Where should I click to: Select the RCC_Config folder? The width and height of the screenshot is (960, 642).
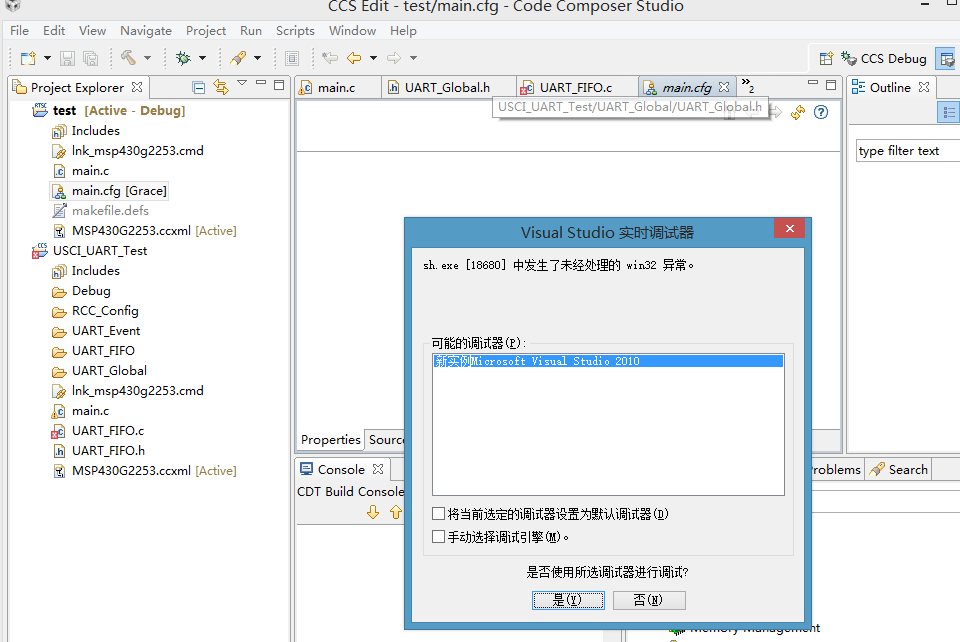pyautogui.click(x=96, y=311)
